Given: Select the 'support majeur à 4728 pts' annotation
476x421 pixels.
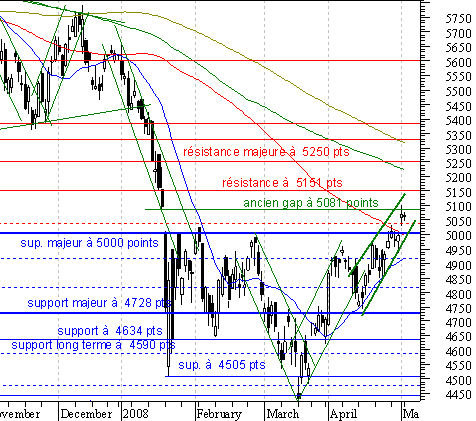Looking at the screenshot, I should pyautogui.click(x=99, y=303).
